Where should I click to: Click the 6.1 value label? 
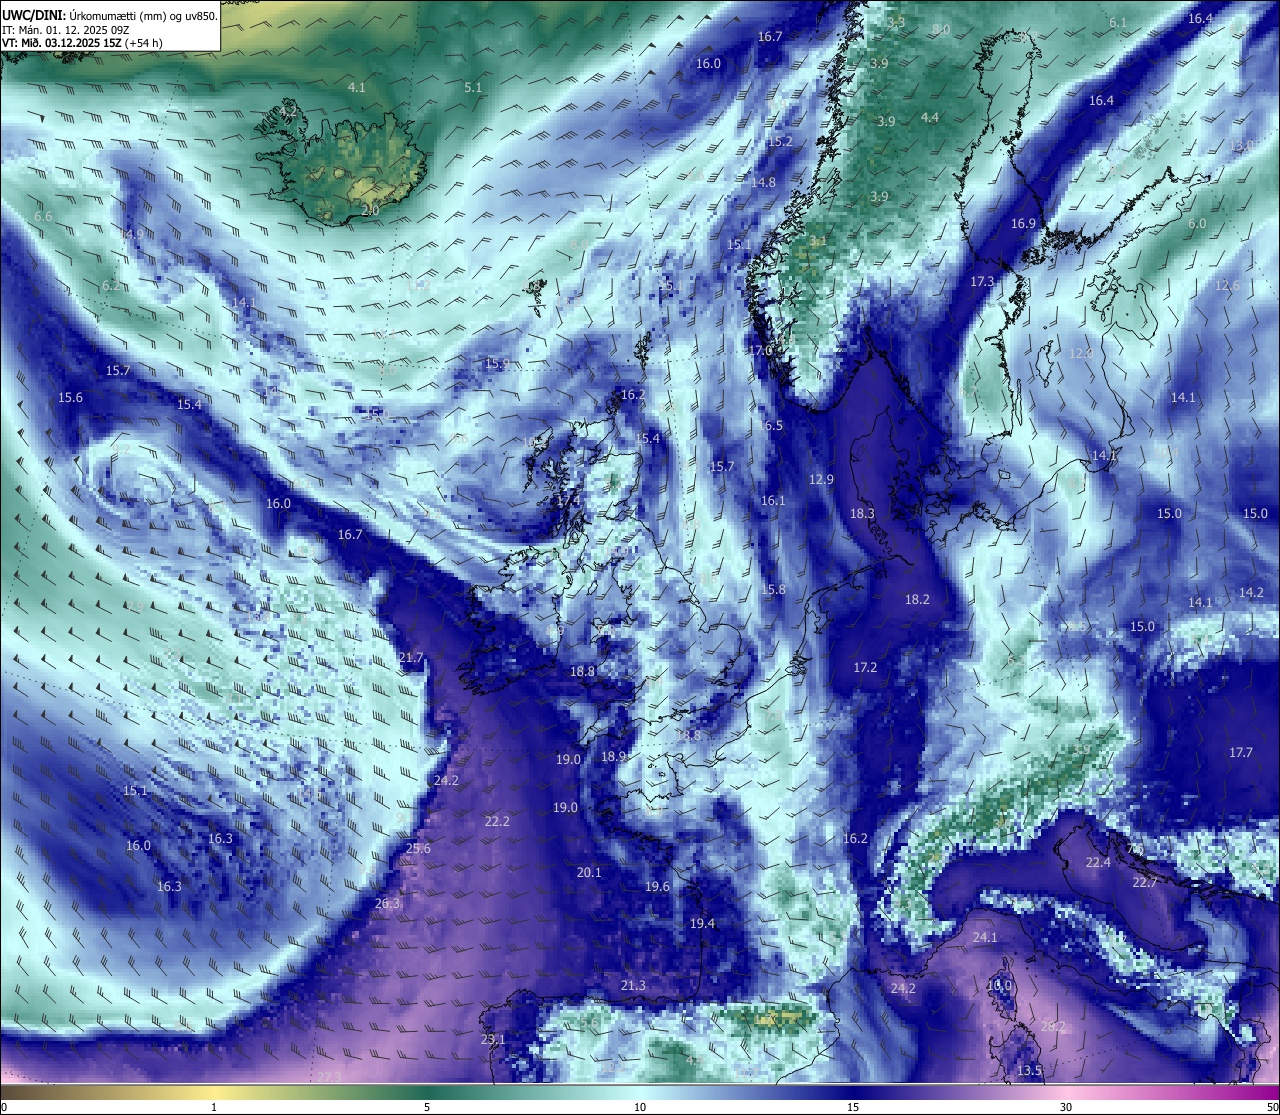click(1118, 23)
